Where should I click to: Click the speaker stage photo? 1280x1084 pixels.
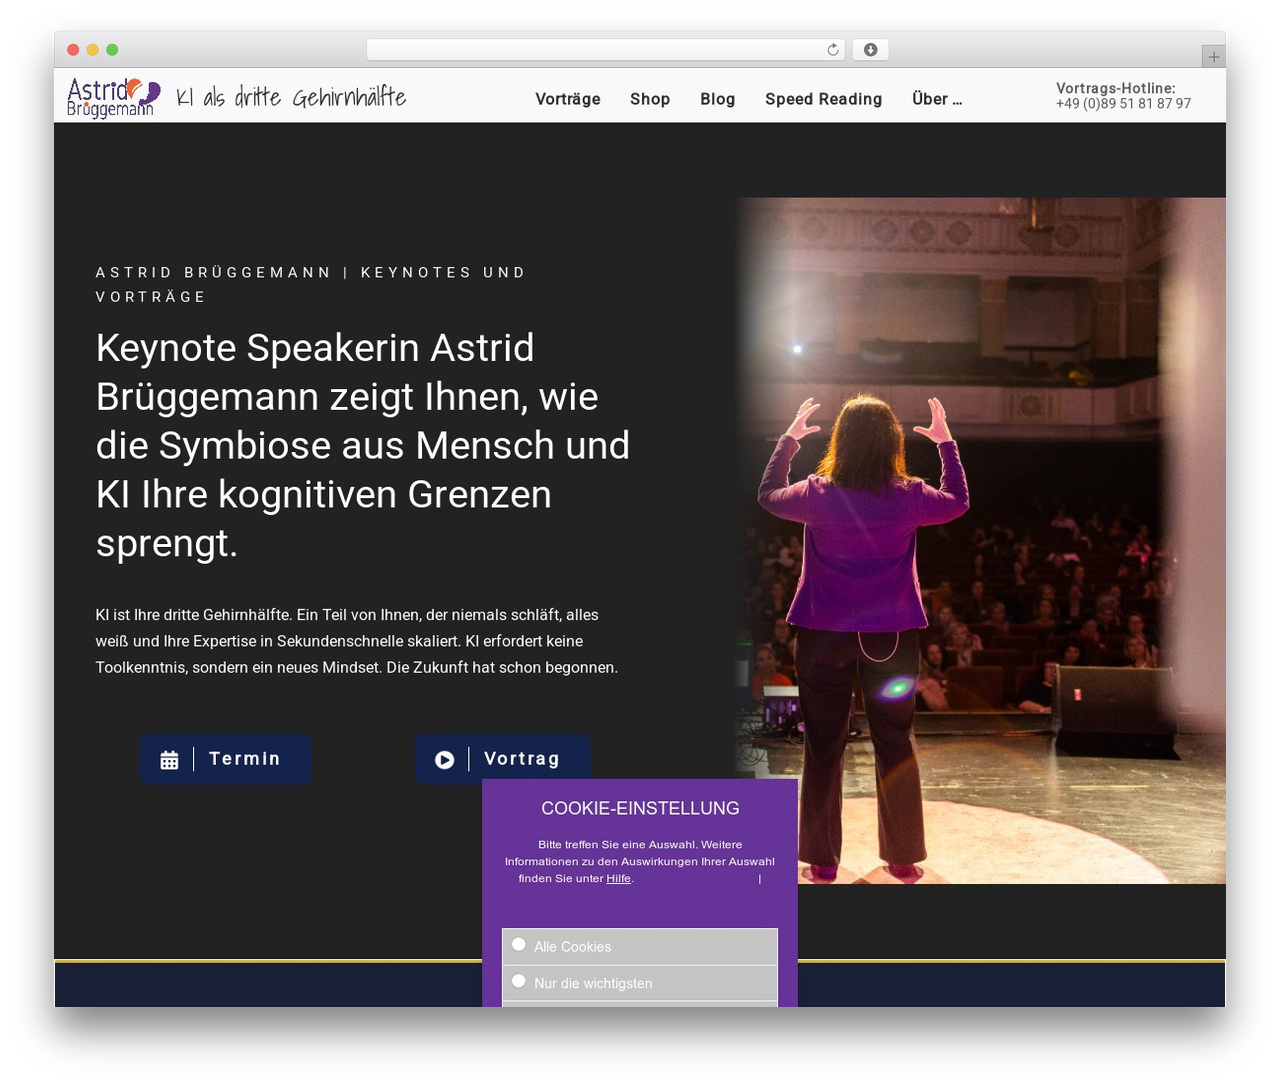(x=981, y=540)
